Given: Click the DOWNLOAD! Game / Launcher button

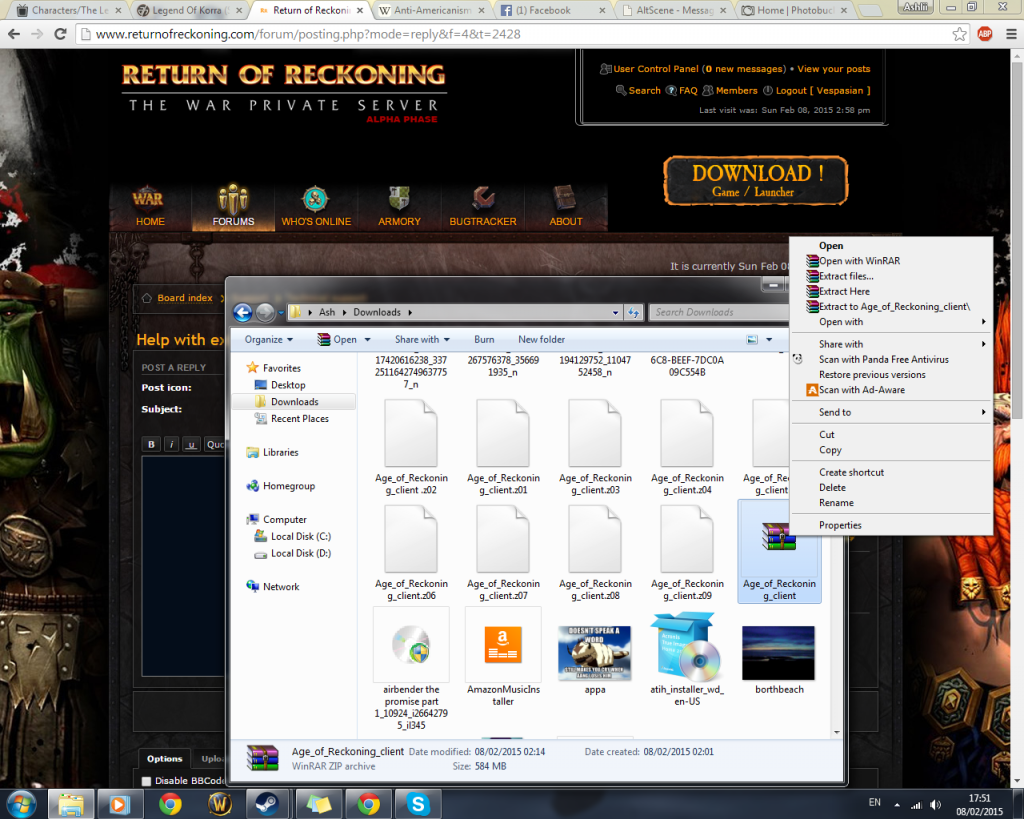Looking at the screenshot, I should pyautogui.click(x=756, y=180).
